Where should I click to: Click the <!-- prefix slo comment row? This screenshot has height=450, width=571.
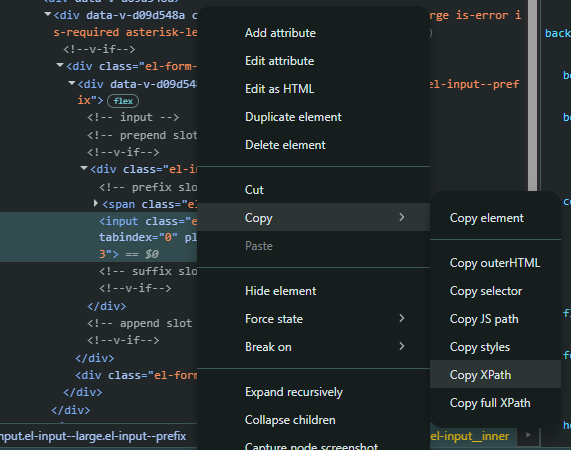[148, 187]
